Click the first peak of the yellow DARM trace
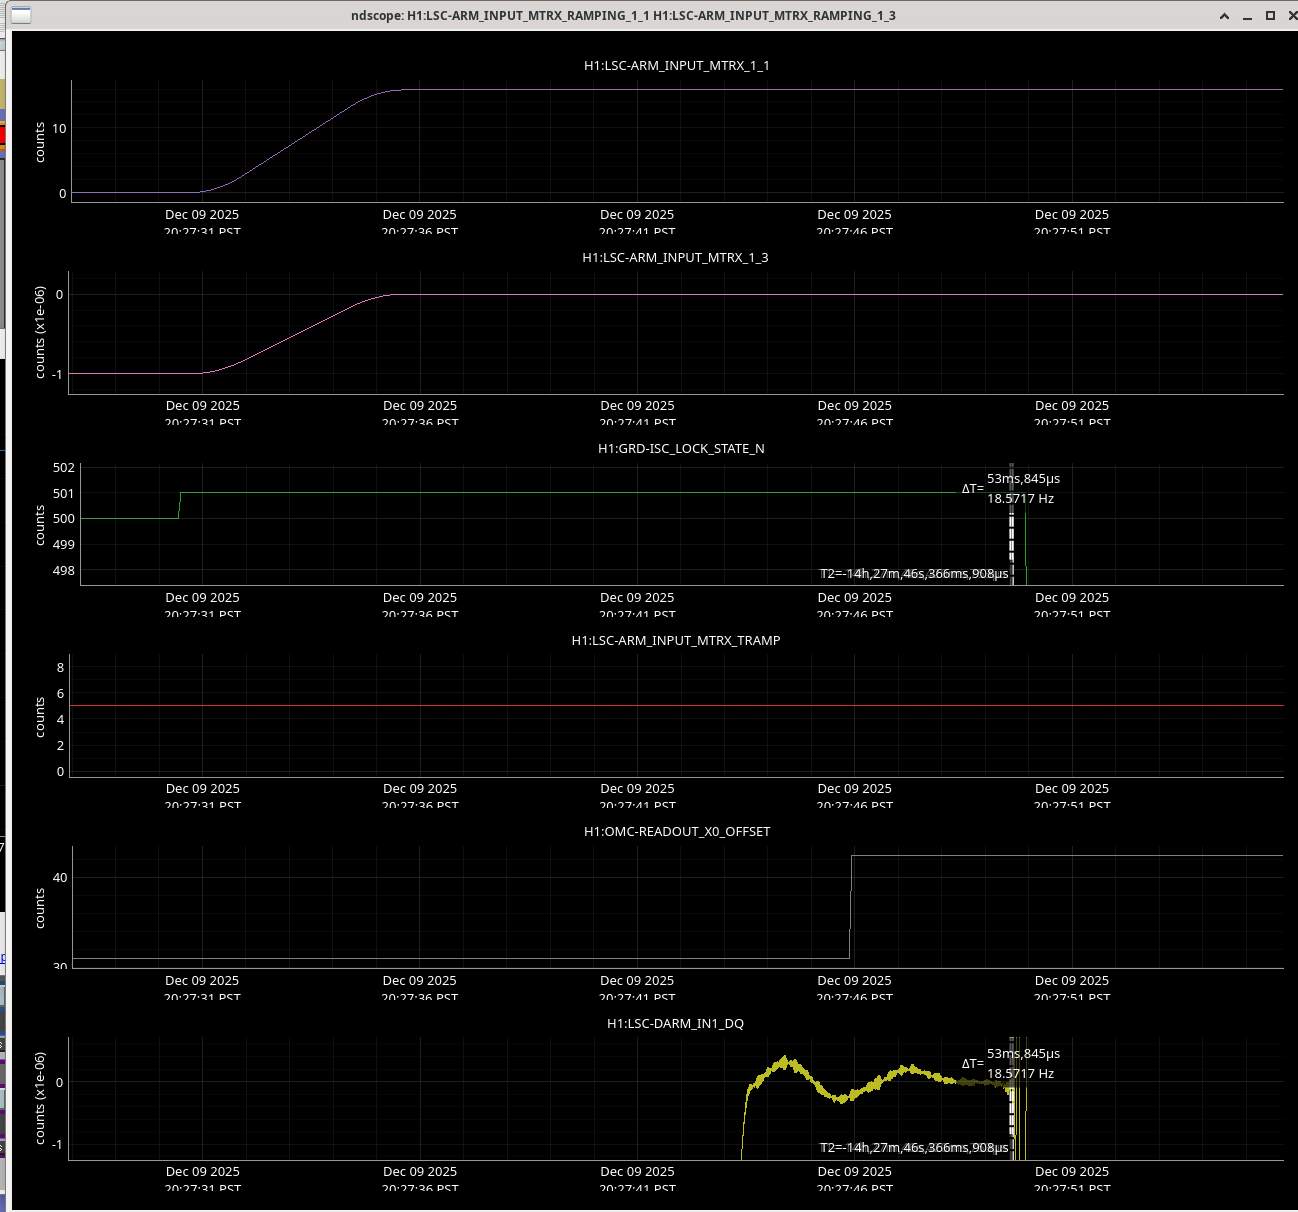1298x1212 pixels. click(786, 1060)
